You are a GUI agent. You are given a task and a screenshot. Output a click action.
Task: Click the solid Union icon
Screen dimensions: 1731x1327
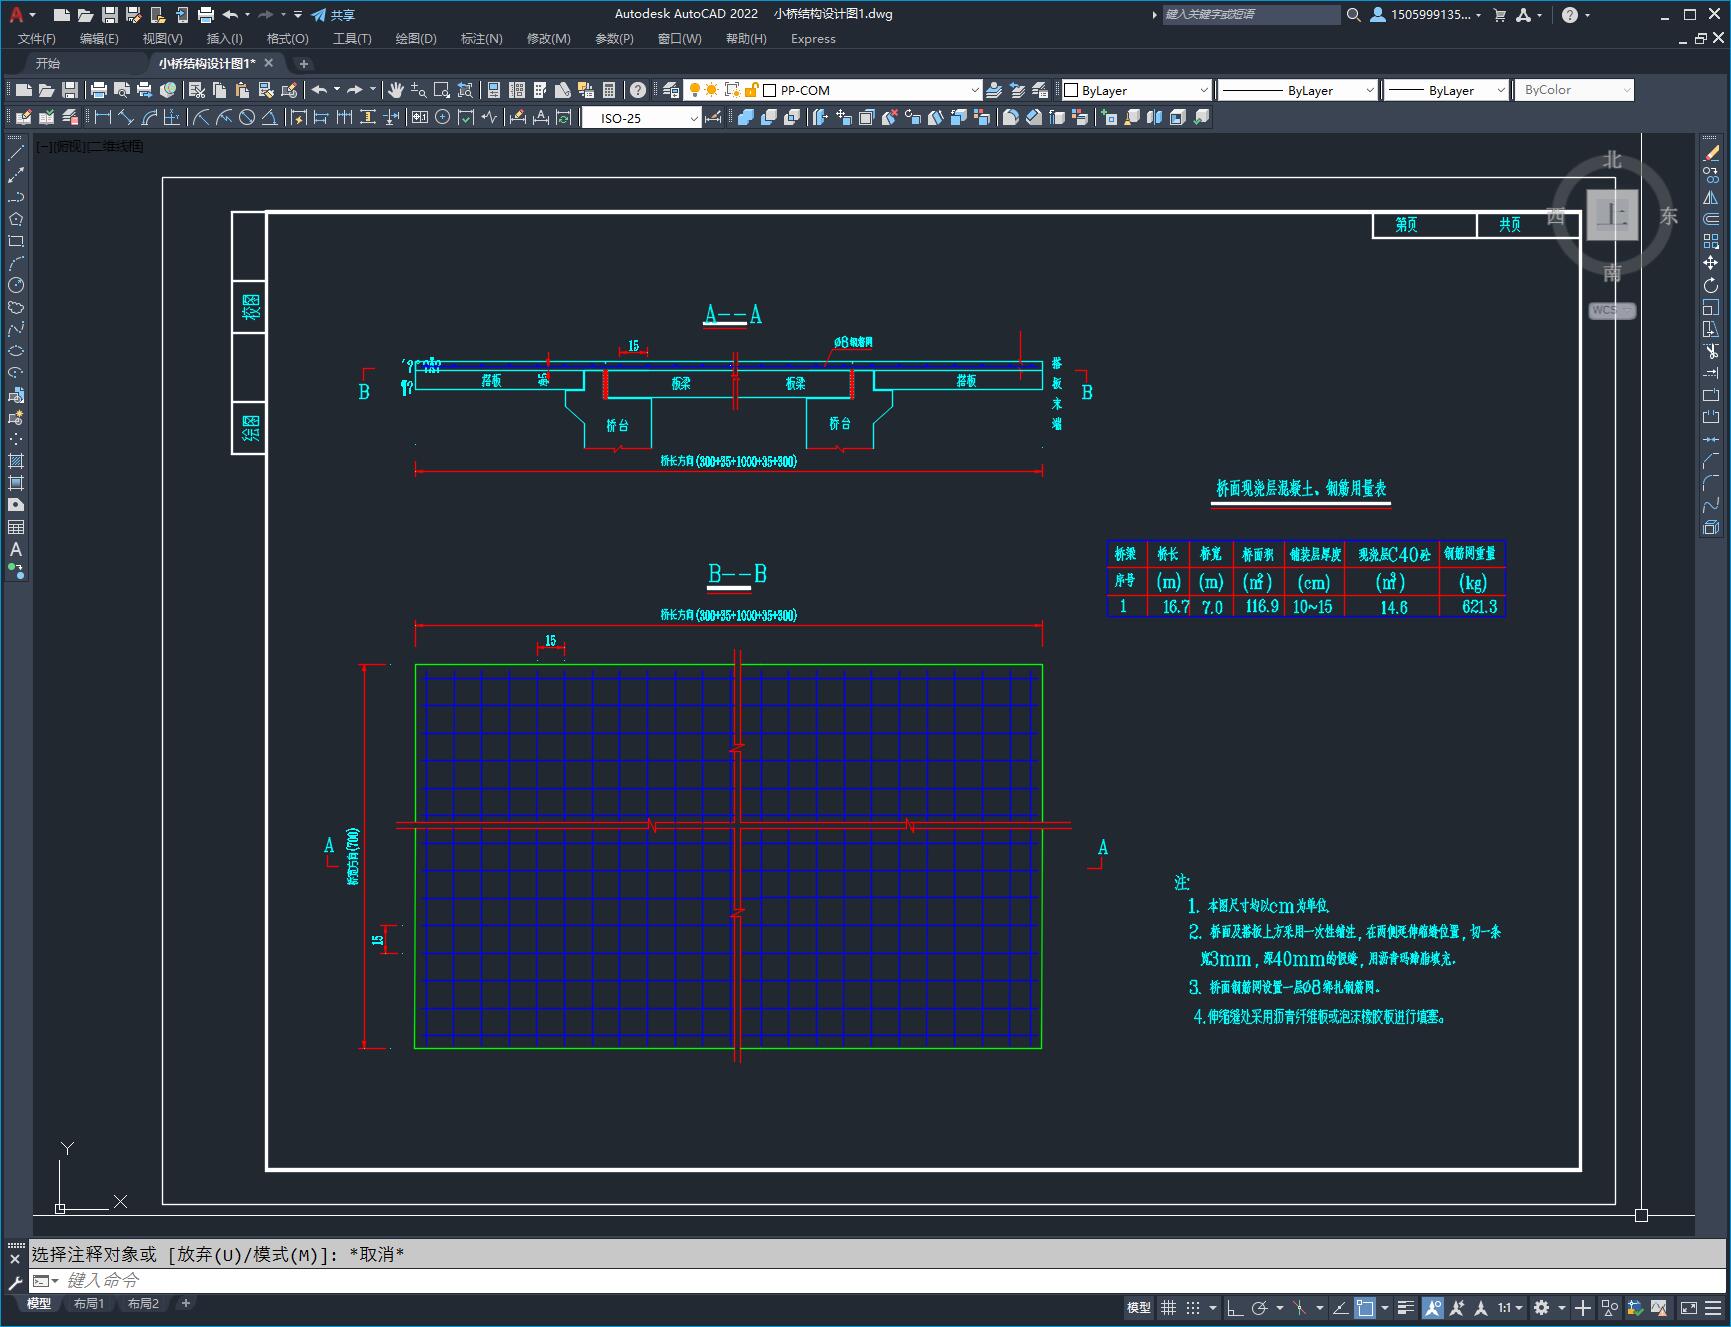point(746,118)
